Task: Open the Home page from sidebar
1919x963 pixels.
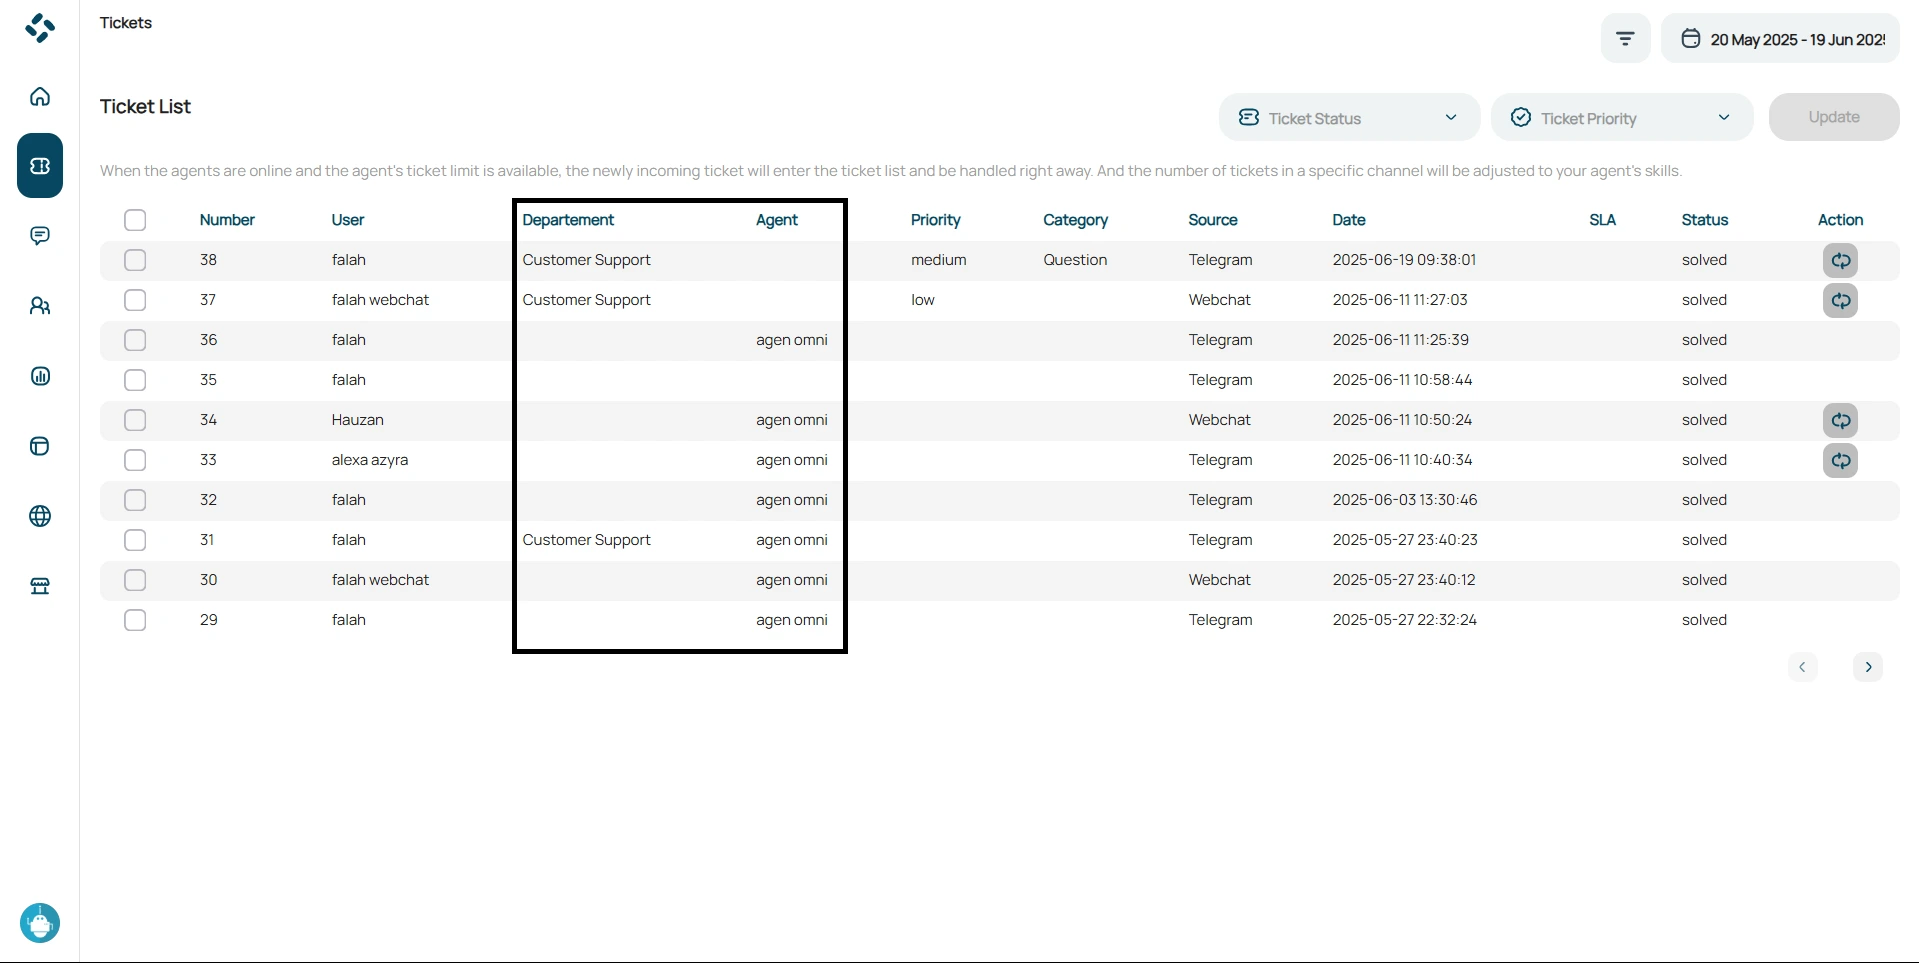Action: click(x=40, y=97)
